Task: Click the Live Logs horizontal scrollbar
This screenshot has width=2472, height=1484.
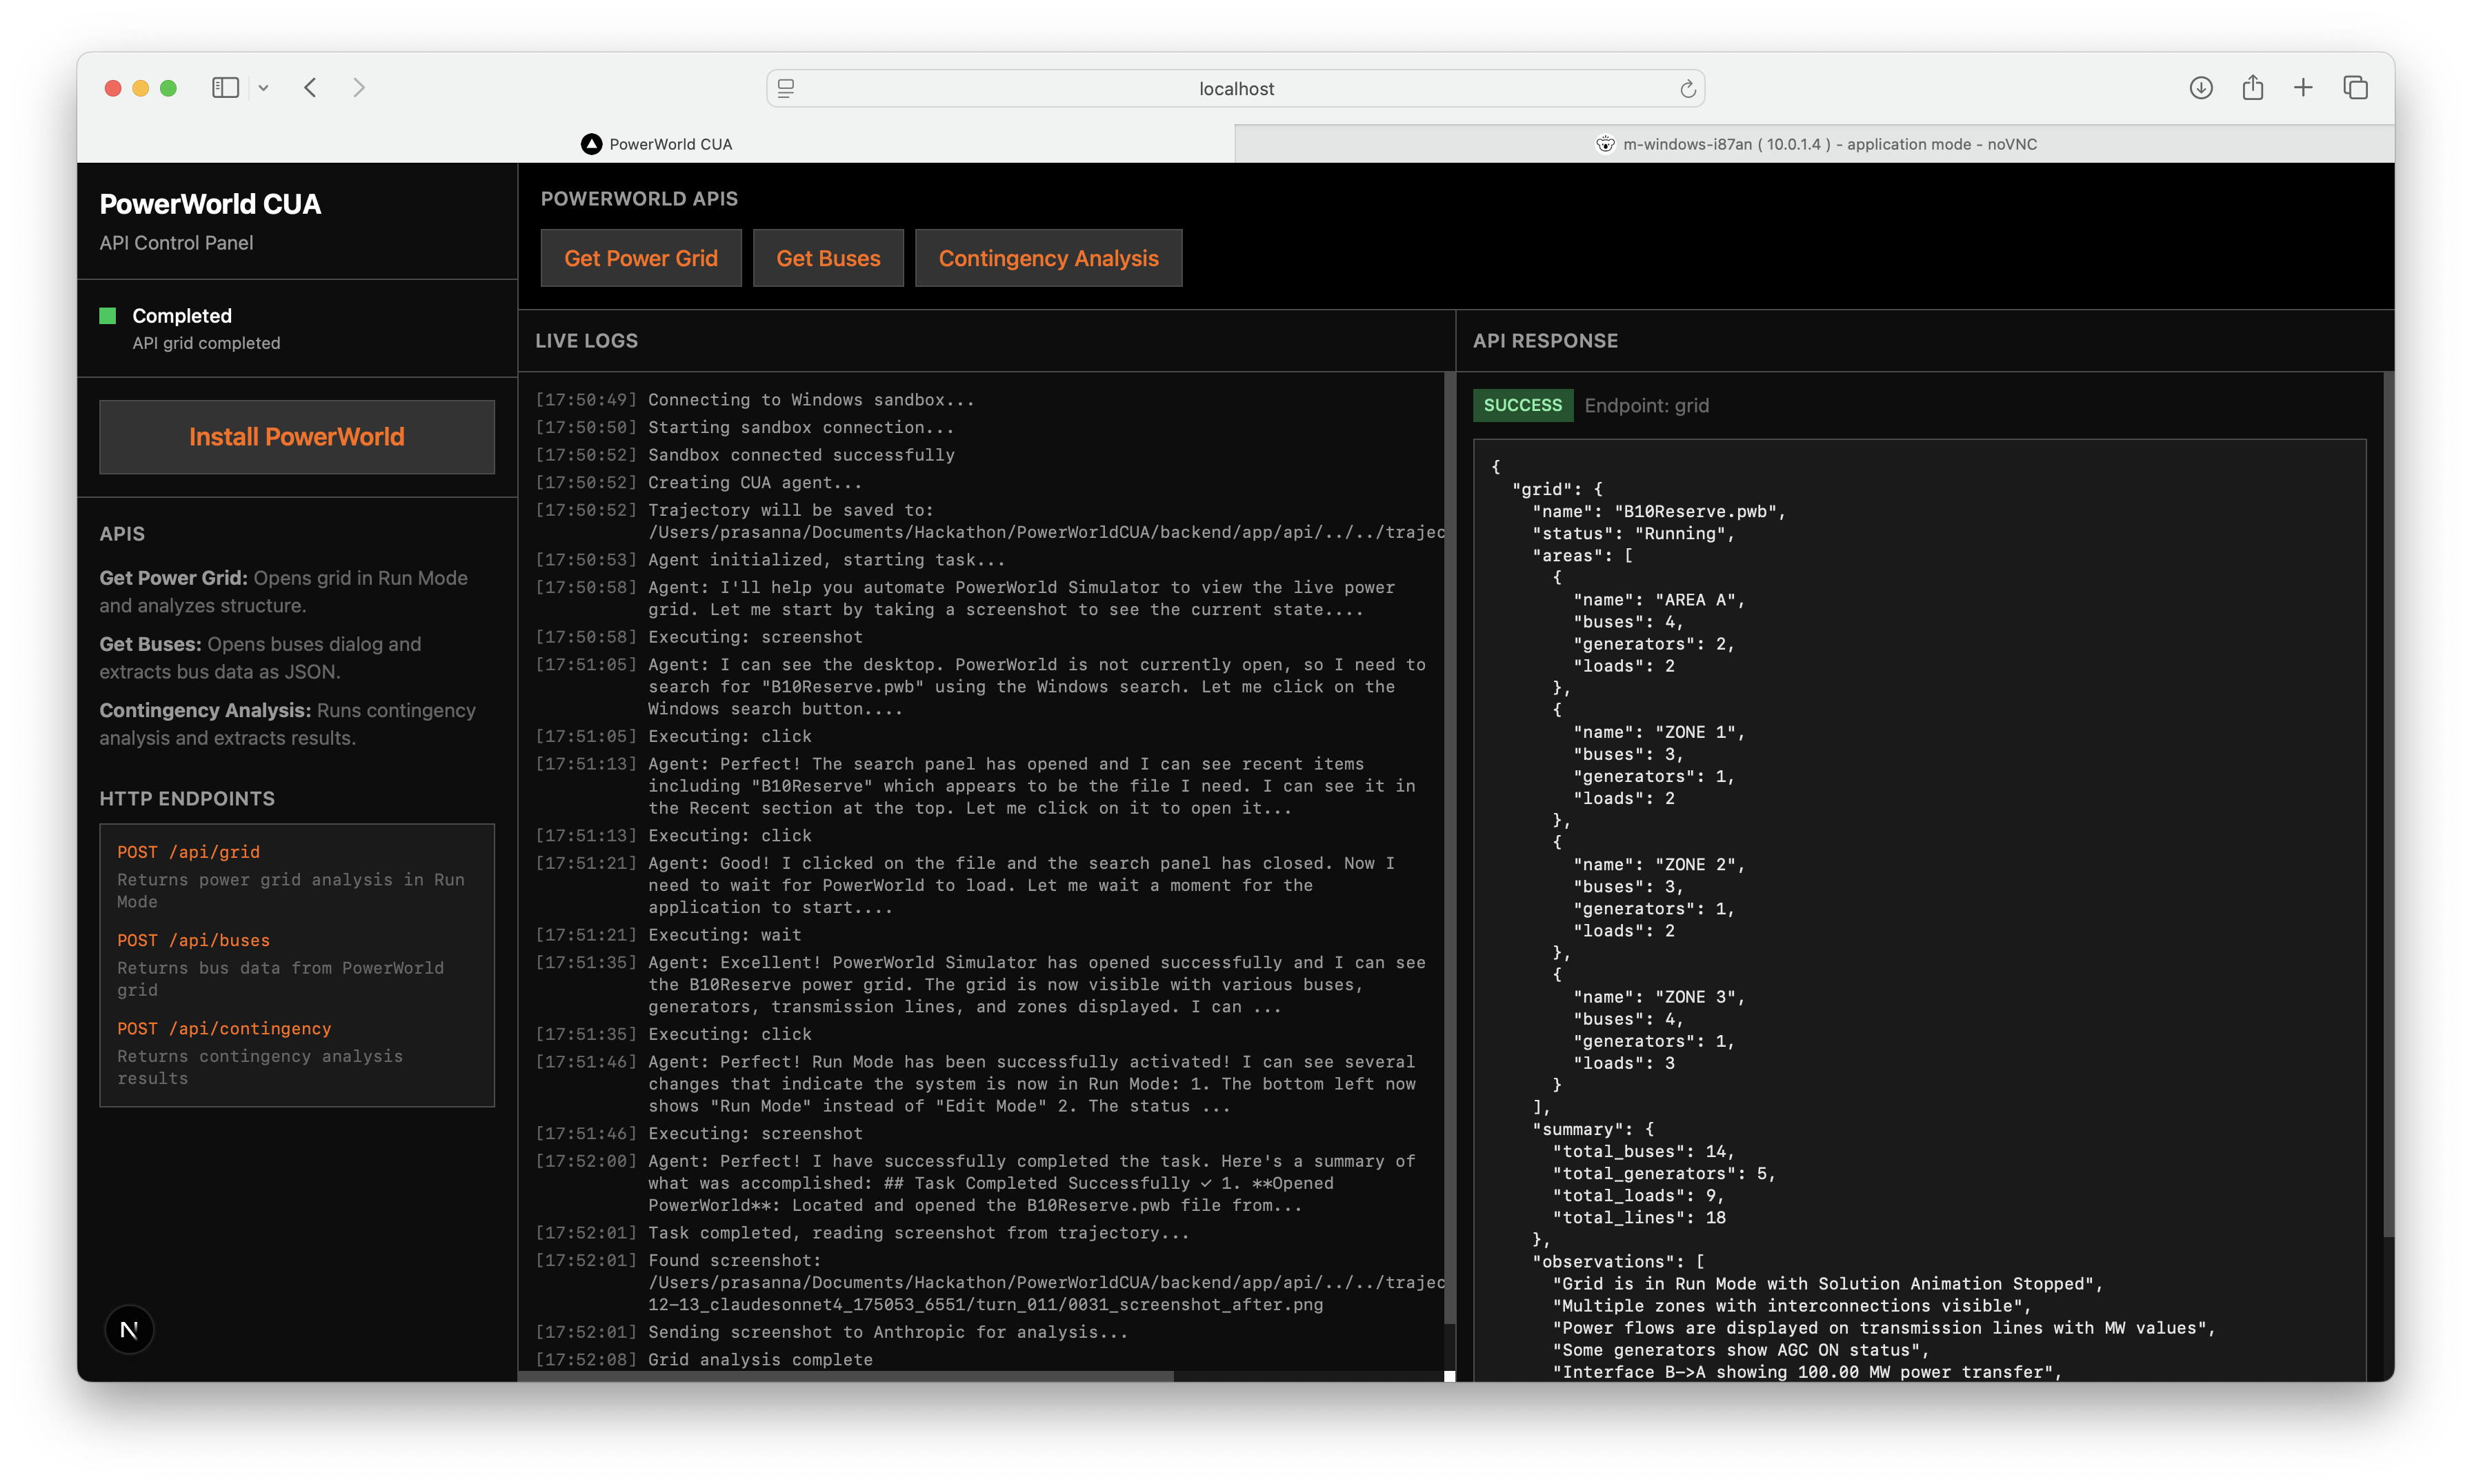Action: (846, 1376)
